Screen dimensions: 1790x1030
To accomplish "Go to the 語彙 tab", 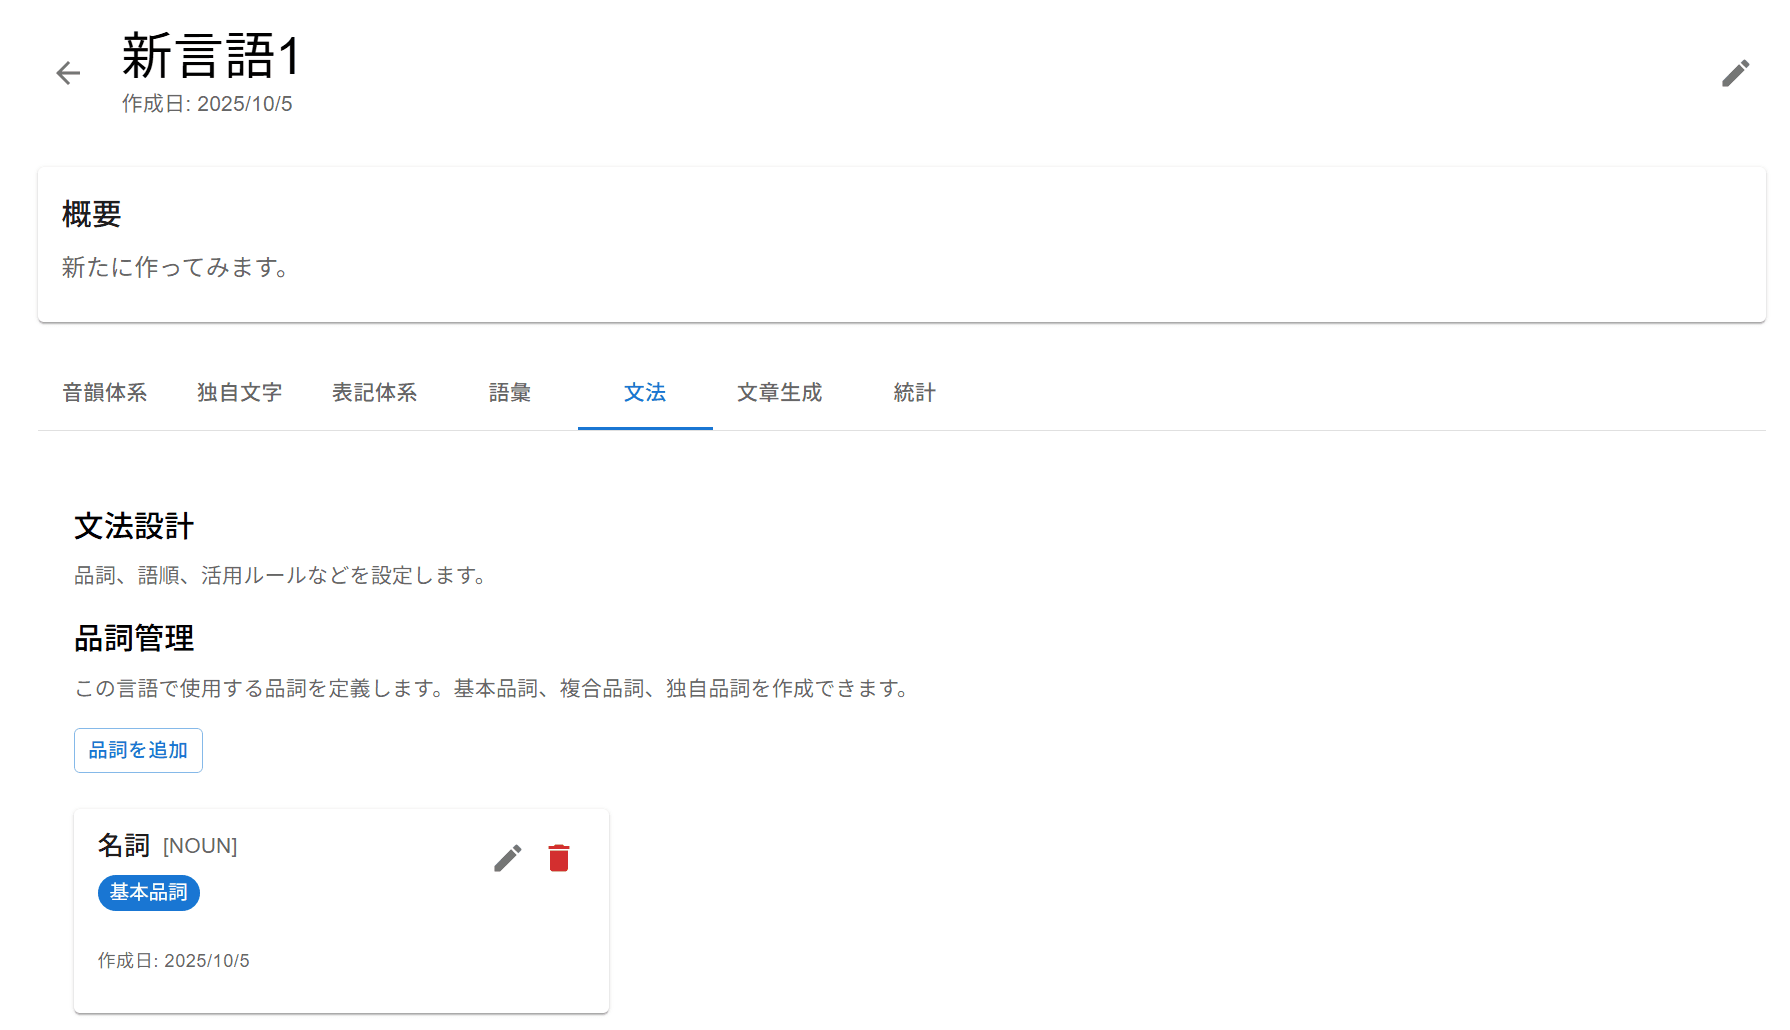I will click(x=510, y=393).
